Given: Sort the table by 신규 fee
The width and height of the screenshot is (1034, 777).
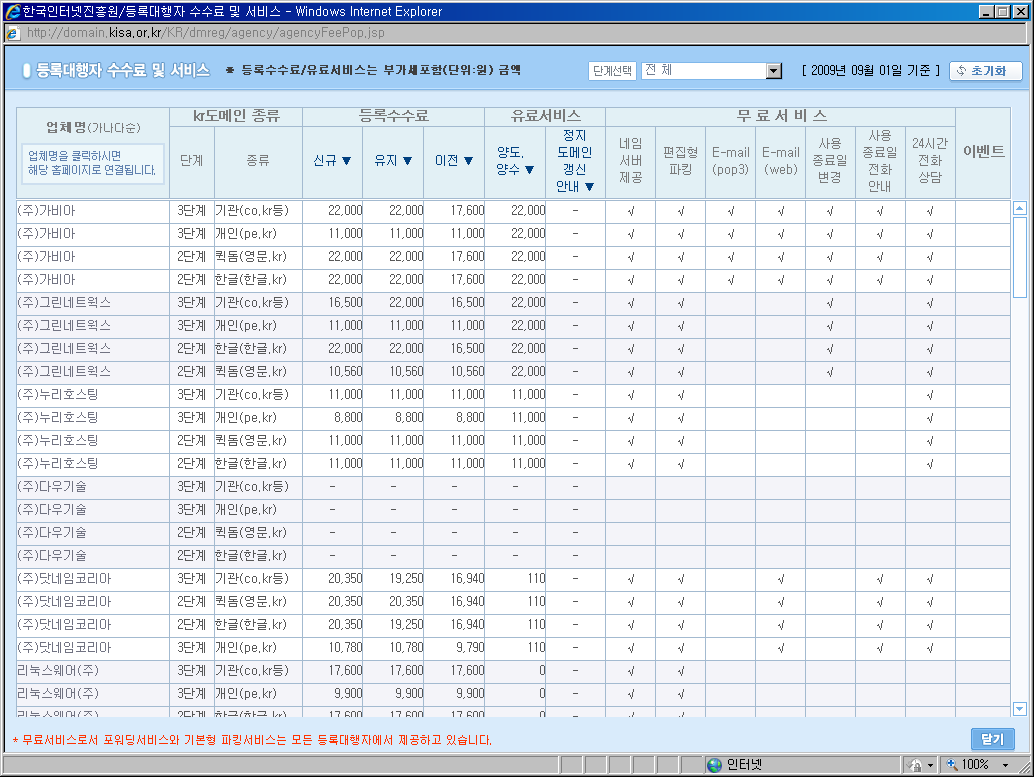Looking at the screenshot, I should tap(332, 160).
